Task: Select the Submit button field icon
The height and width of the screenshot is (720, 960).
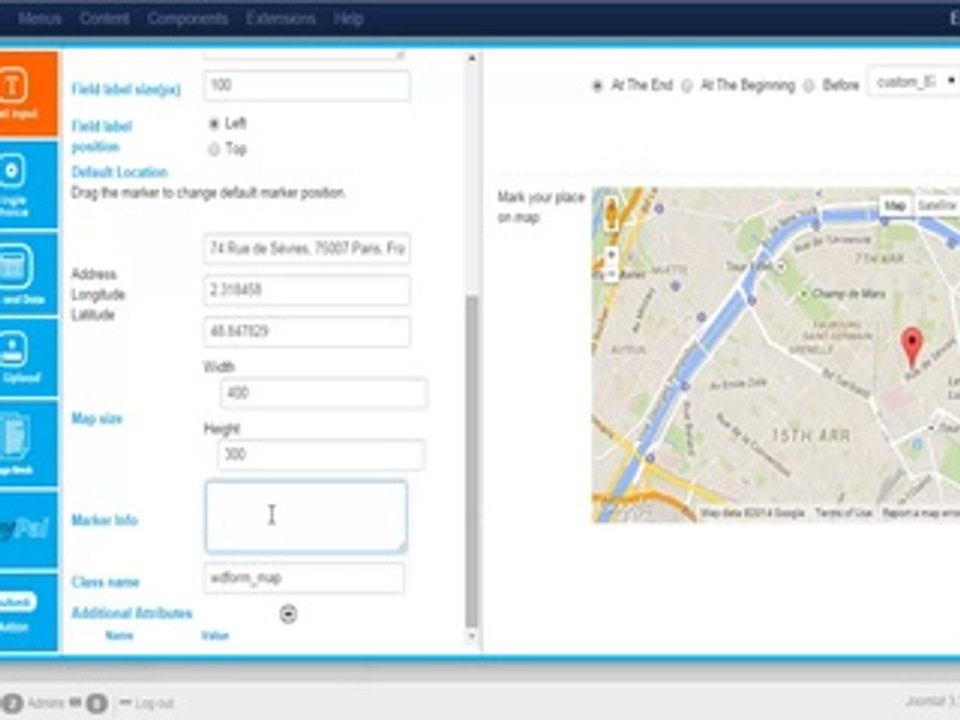Action: coord(27,611)
